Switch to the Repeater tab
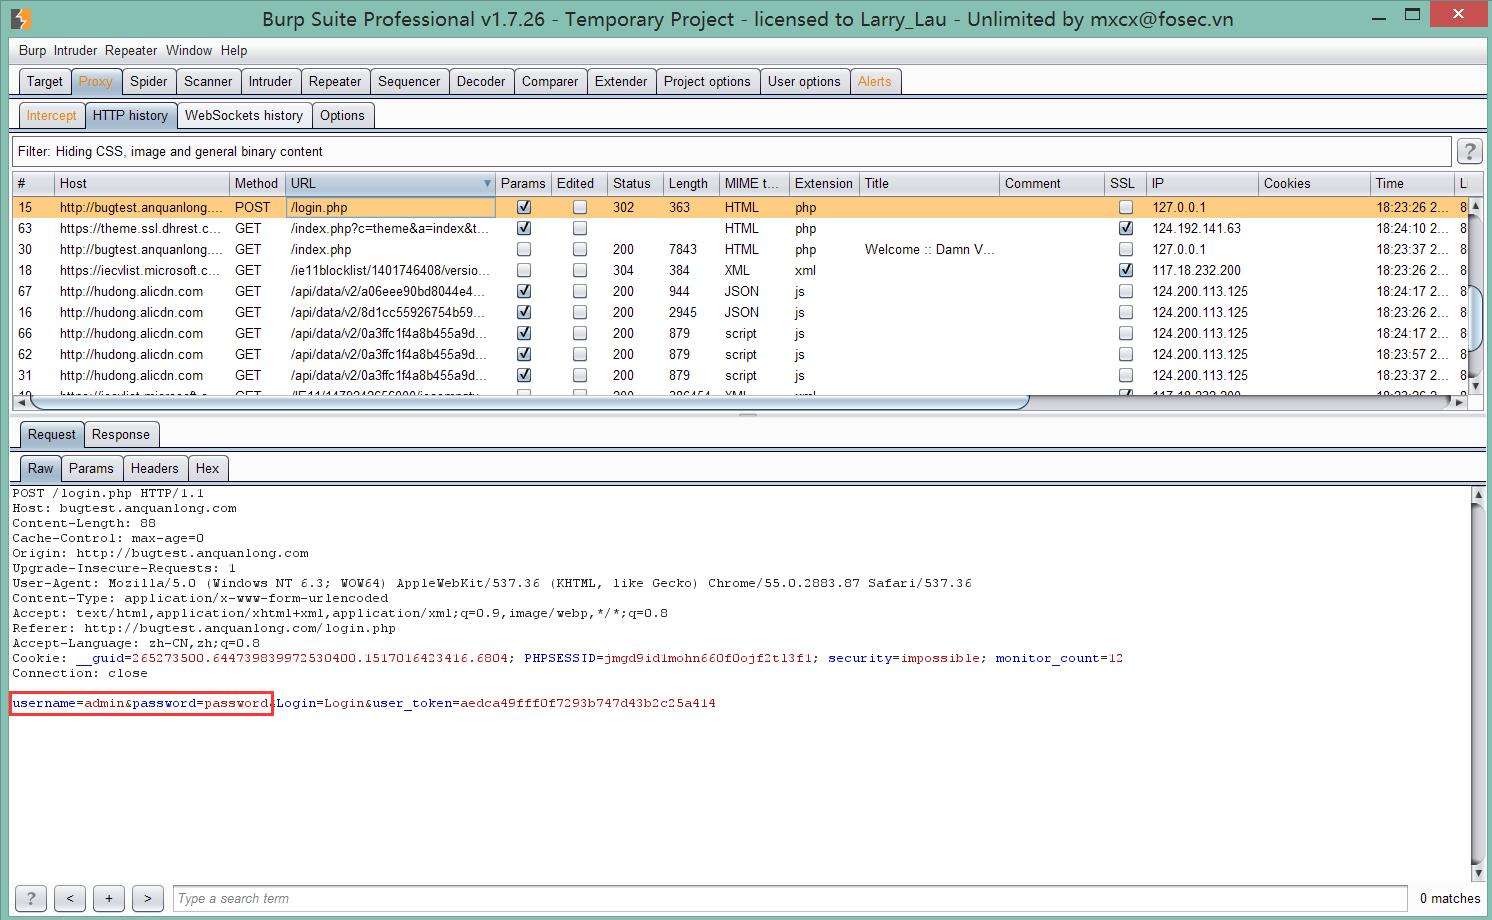Image resolution: width=1492 pixels, height=920 pixels. click(x=334, y=82)
